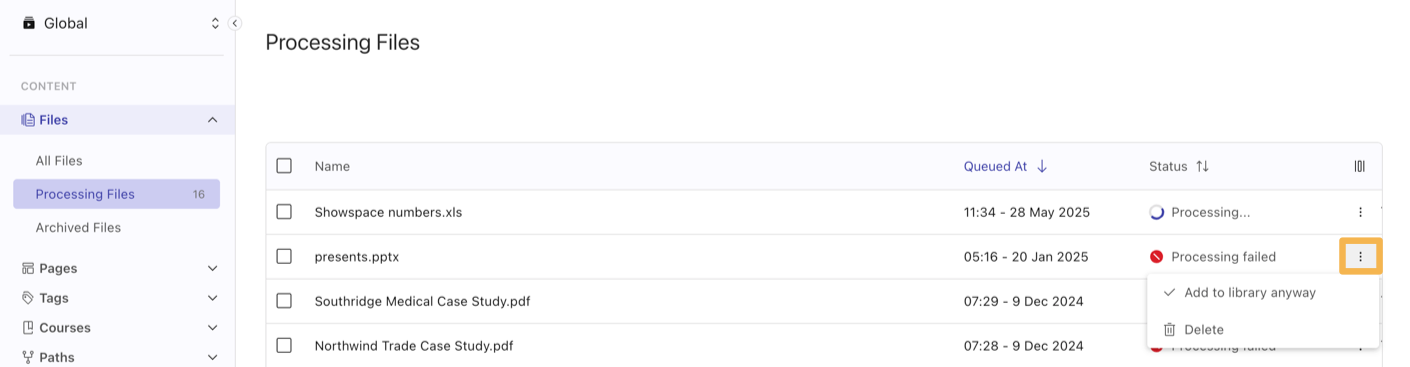
Task: Sort by the Status column arrows
Action: [1202, 166]
